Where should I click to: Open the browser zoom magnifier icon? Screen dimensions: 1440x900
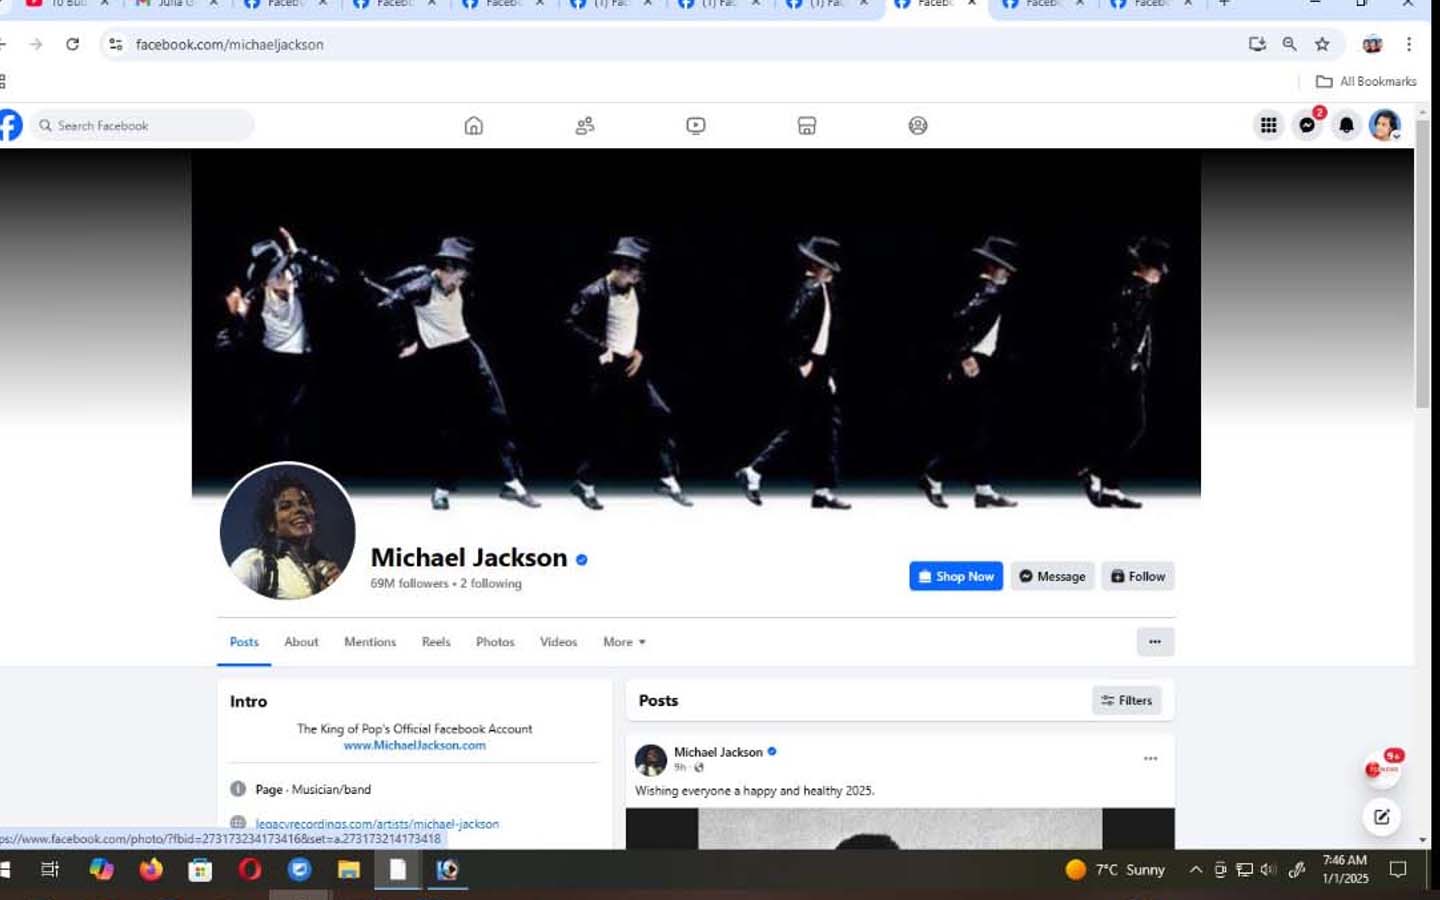coord(1289,44)
